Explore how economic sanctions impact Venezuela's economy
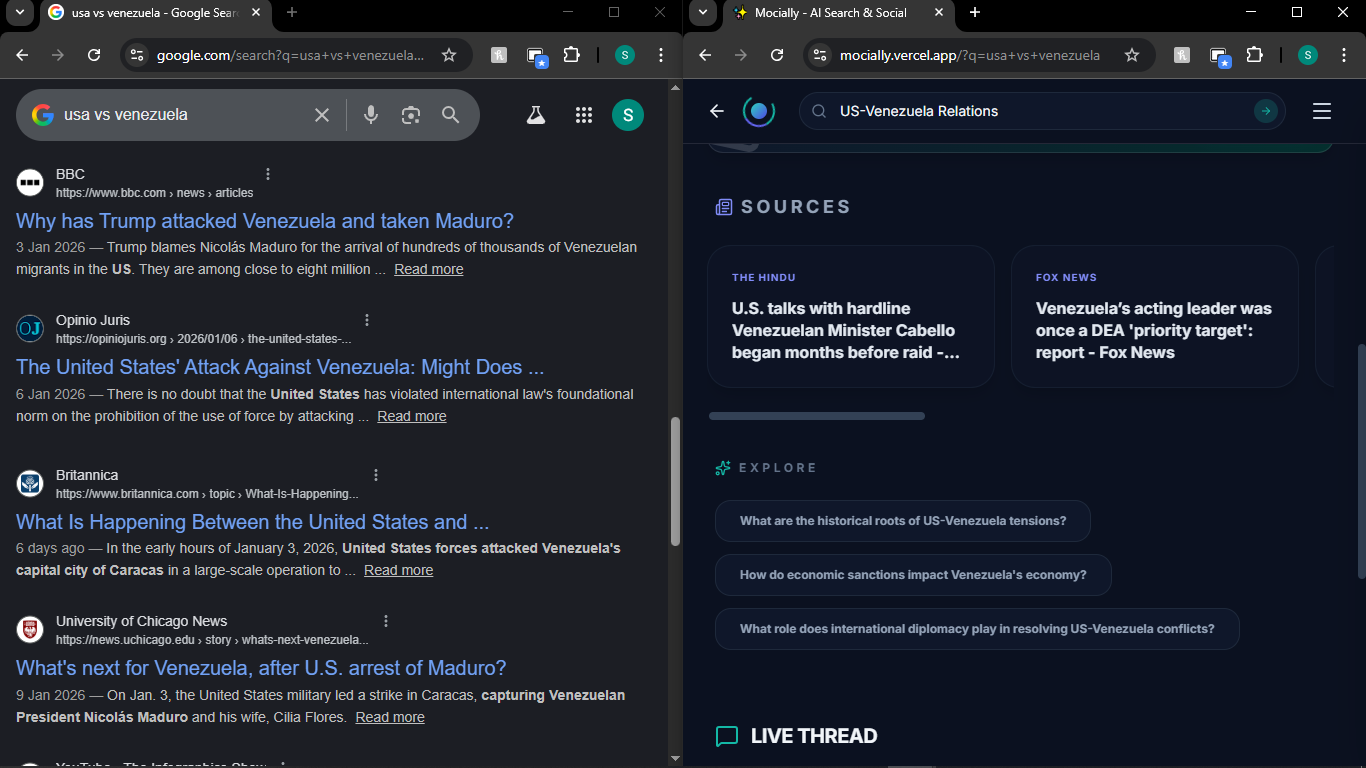The height and width of the screenshot is (768, 1366). (913, 575)
